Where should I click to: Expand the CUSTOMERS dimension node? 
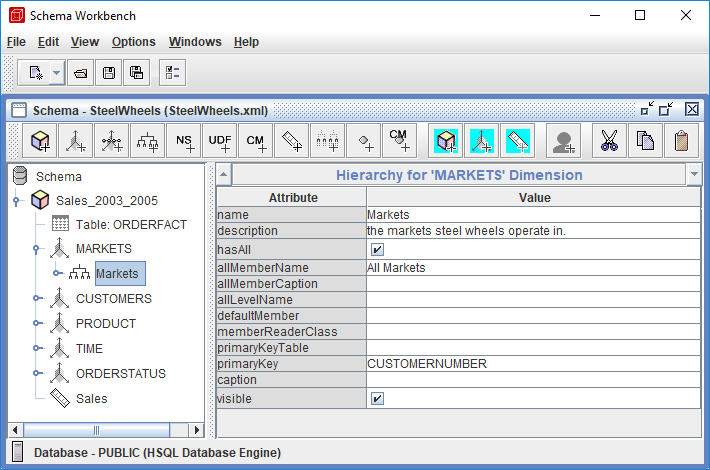[x=37, y=298]
